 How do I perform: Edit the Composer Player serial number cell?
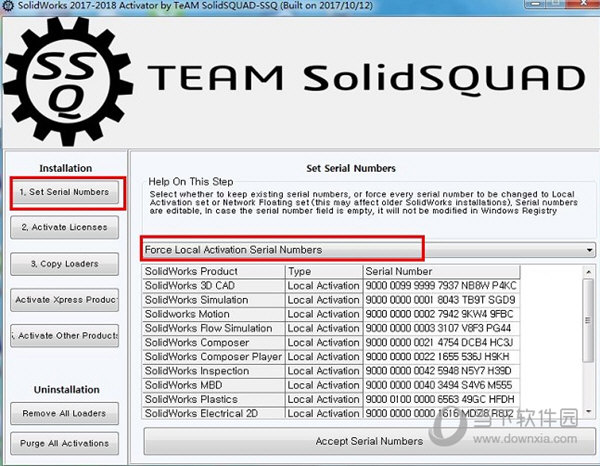(x=441, y=357)
